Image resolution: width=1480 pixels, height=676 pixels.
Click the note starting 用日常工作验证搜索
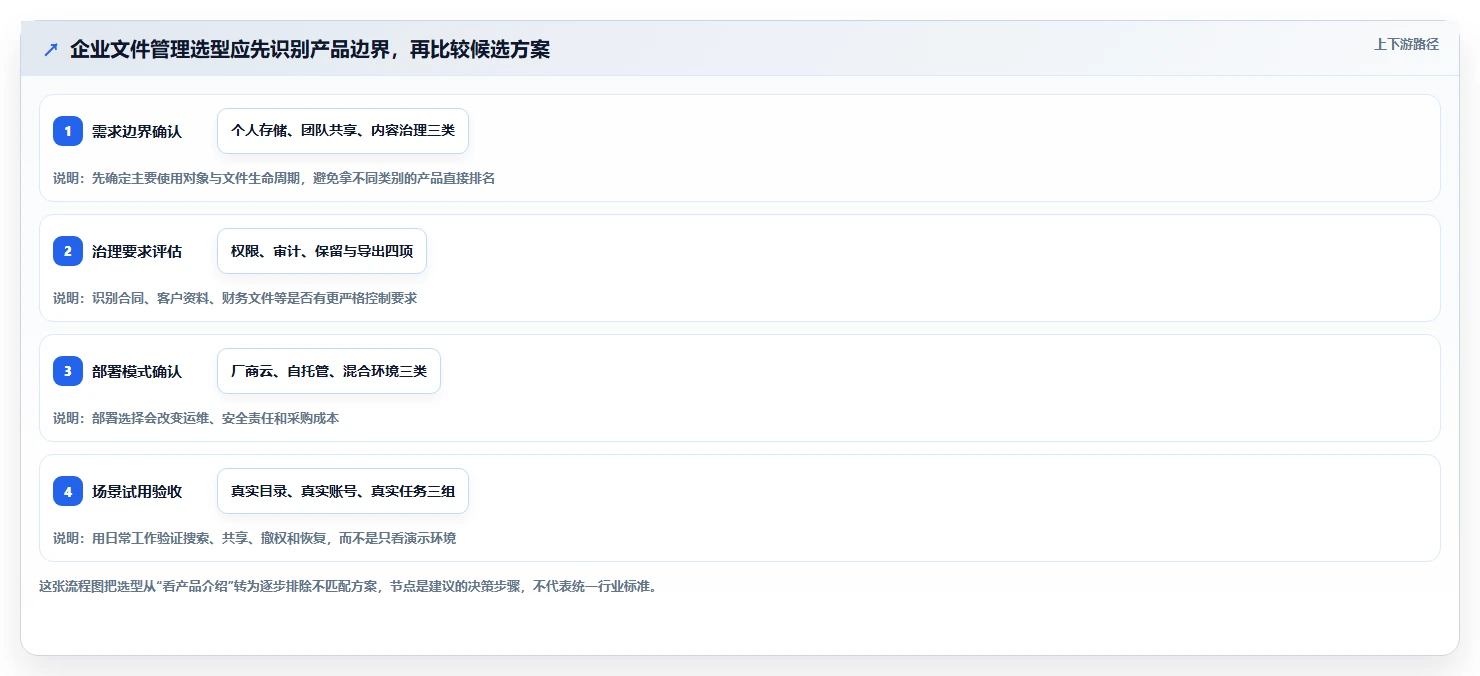click(x=254, y=538)
